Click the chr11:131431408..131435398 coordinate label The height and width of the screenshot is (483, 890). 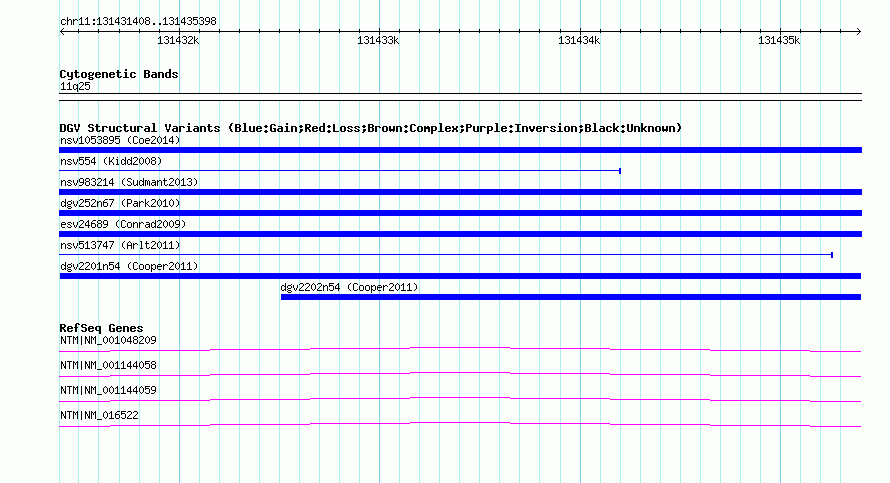pos(138,22)
